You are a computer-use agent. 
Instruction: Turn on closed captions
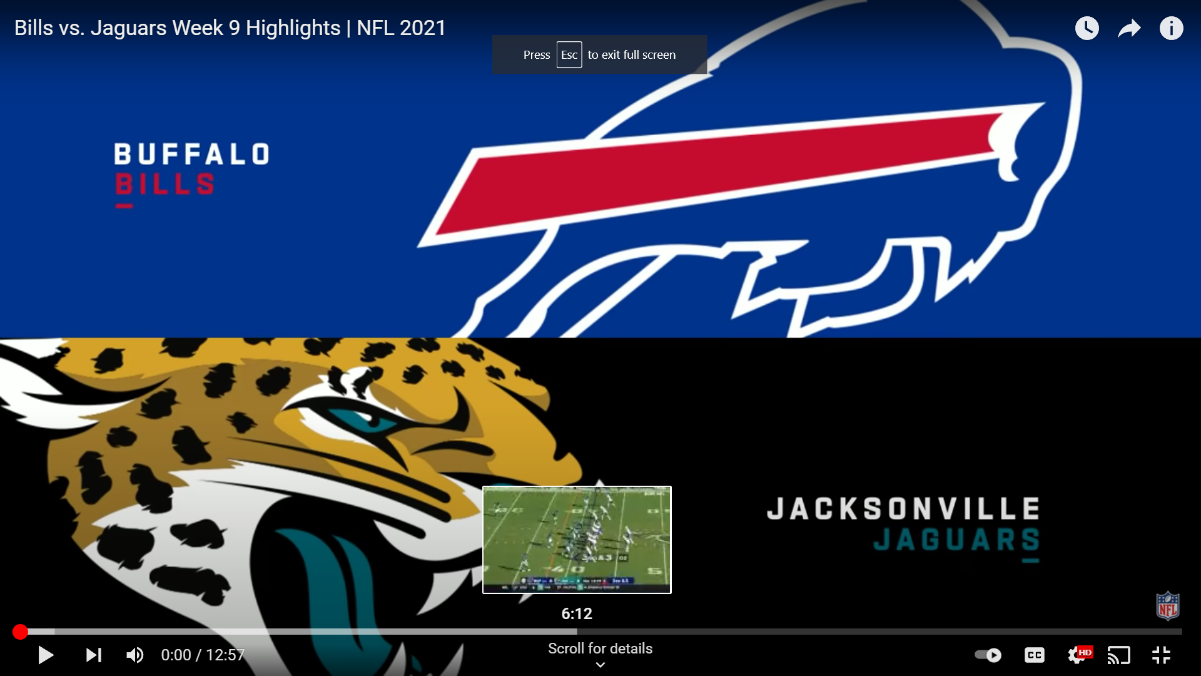coord(1035,655)
